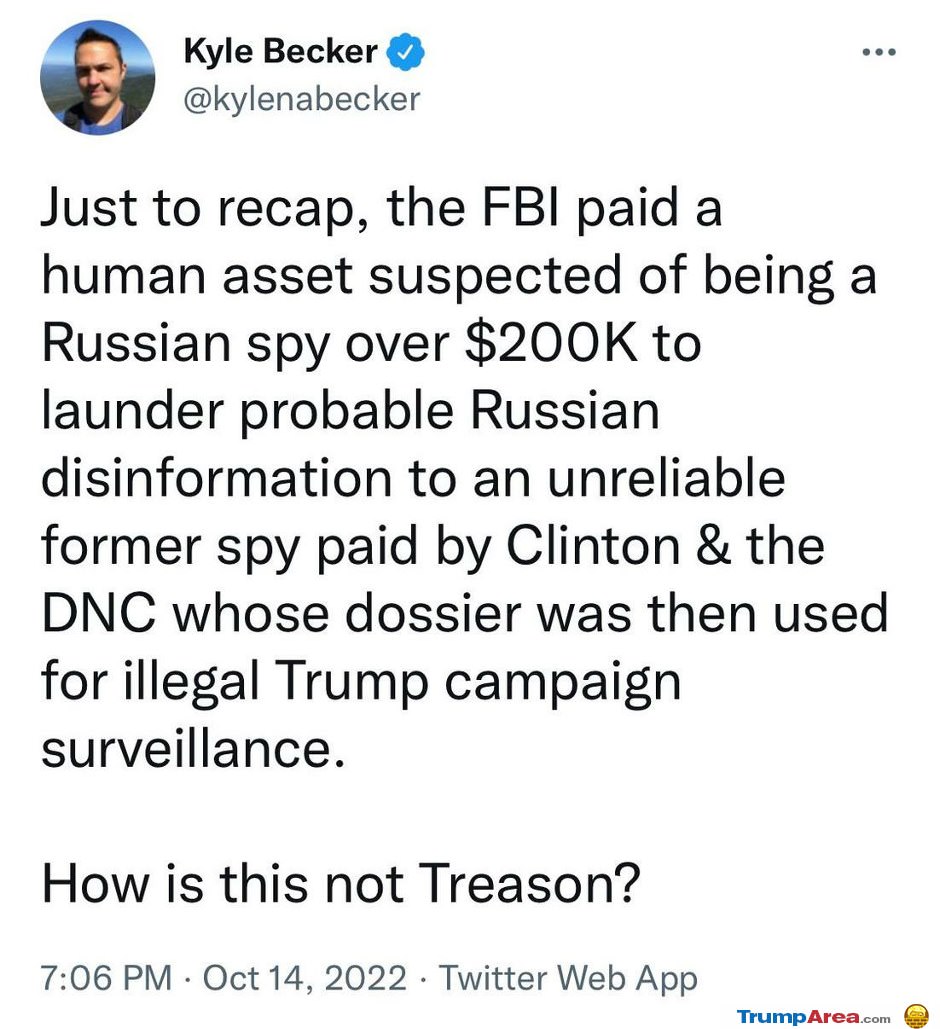Click the word "Clinton" in the tweet
The height and width of the screenshot is (1029, 940).
593,545
